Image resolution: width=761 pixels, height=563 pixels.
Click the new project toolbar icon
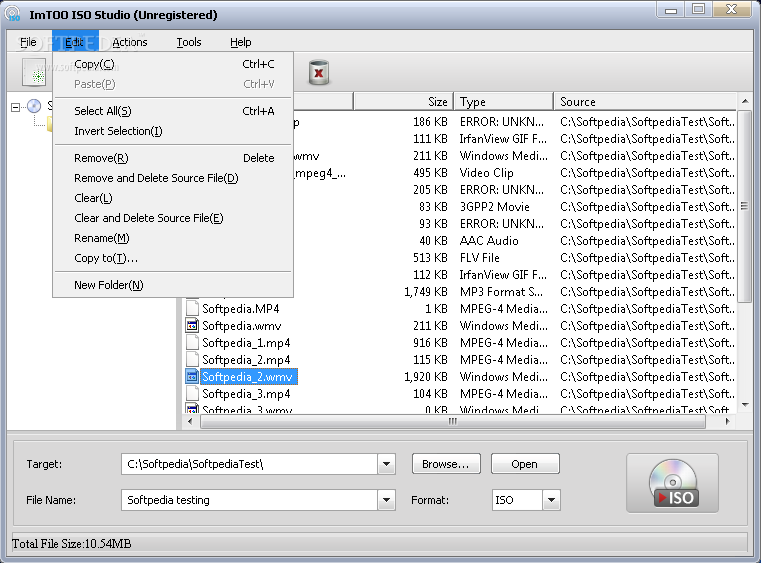[x=34, y=72]
